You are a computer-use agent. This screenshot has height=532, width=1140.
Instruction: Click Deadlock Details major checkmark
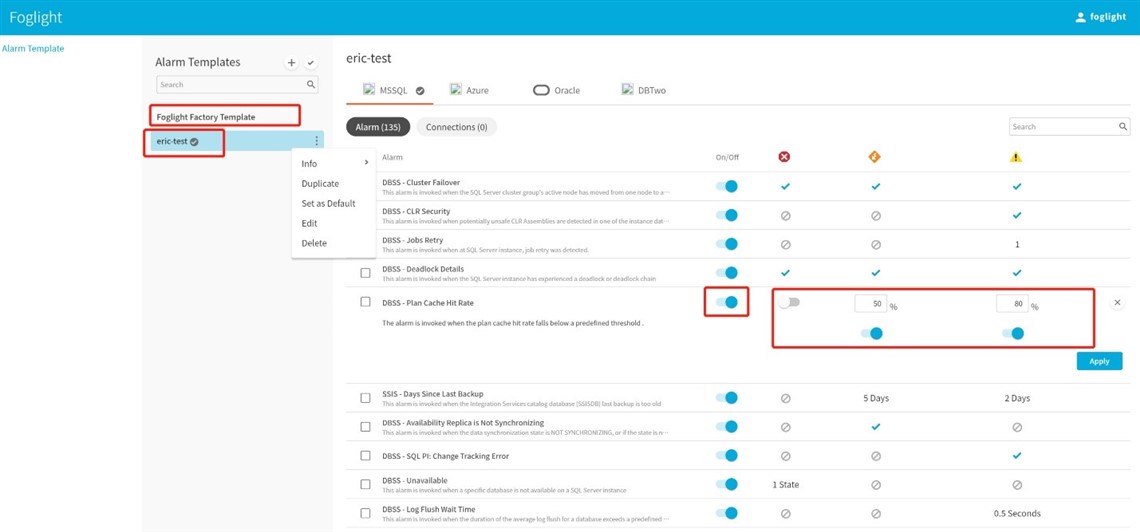875,273
